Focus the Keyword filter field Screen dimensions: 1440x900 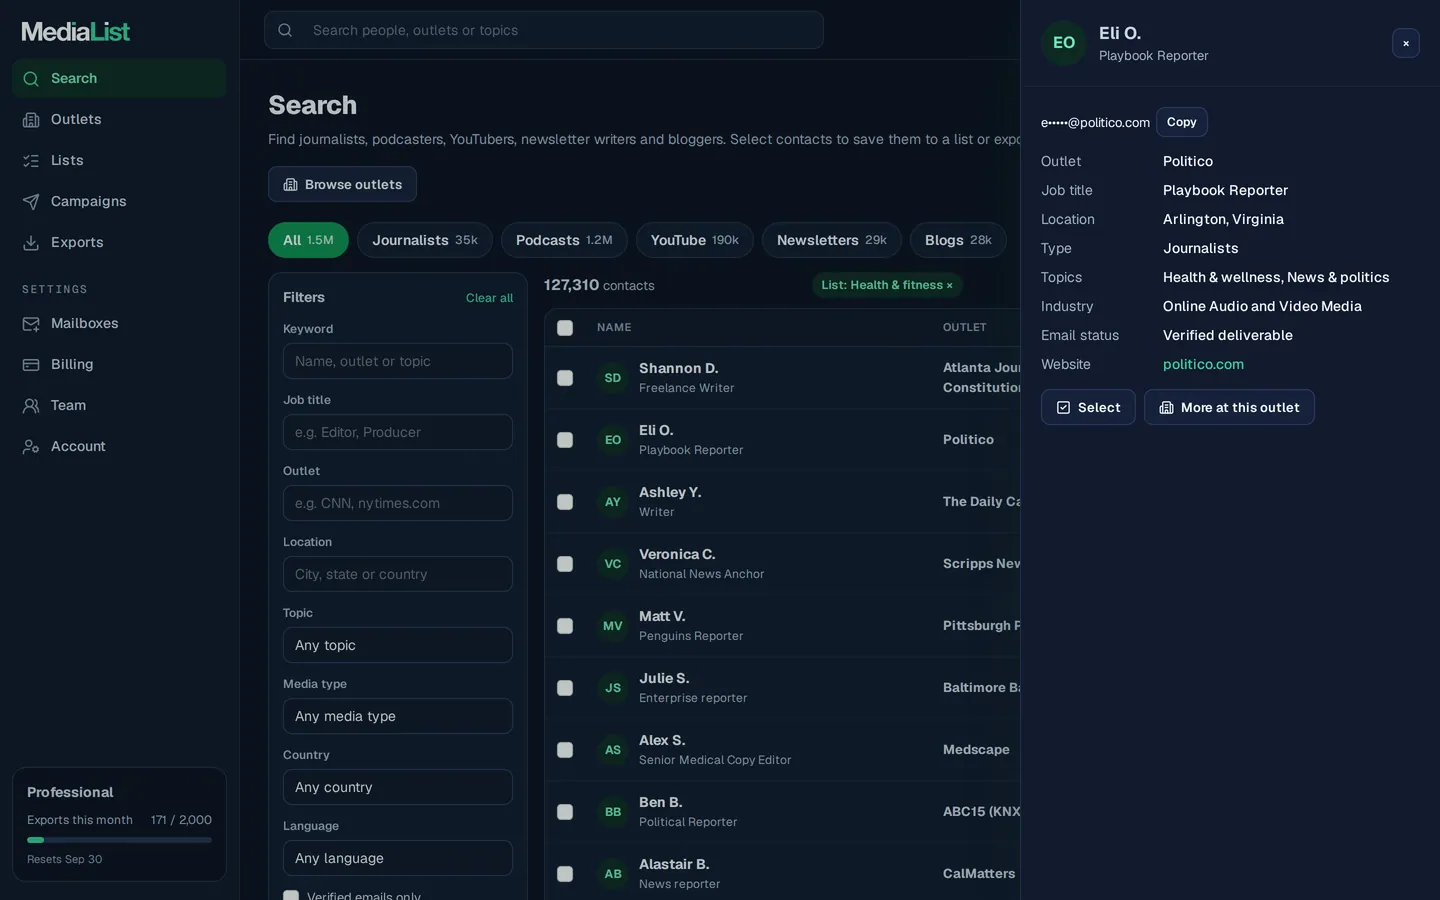(398, 361)
